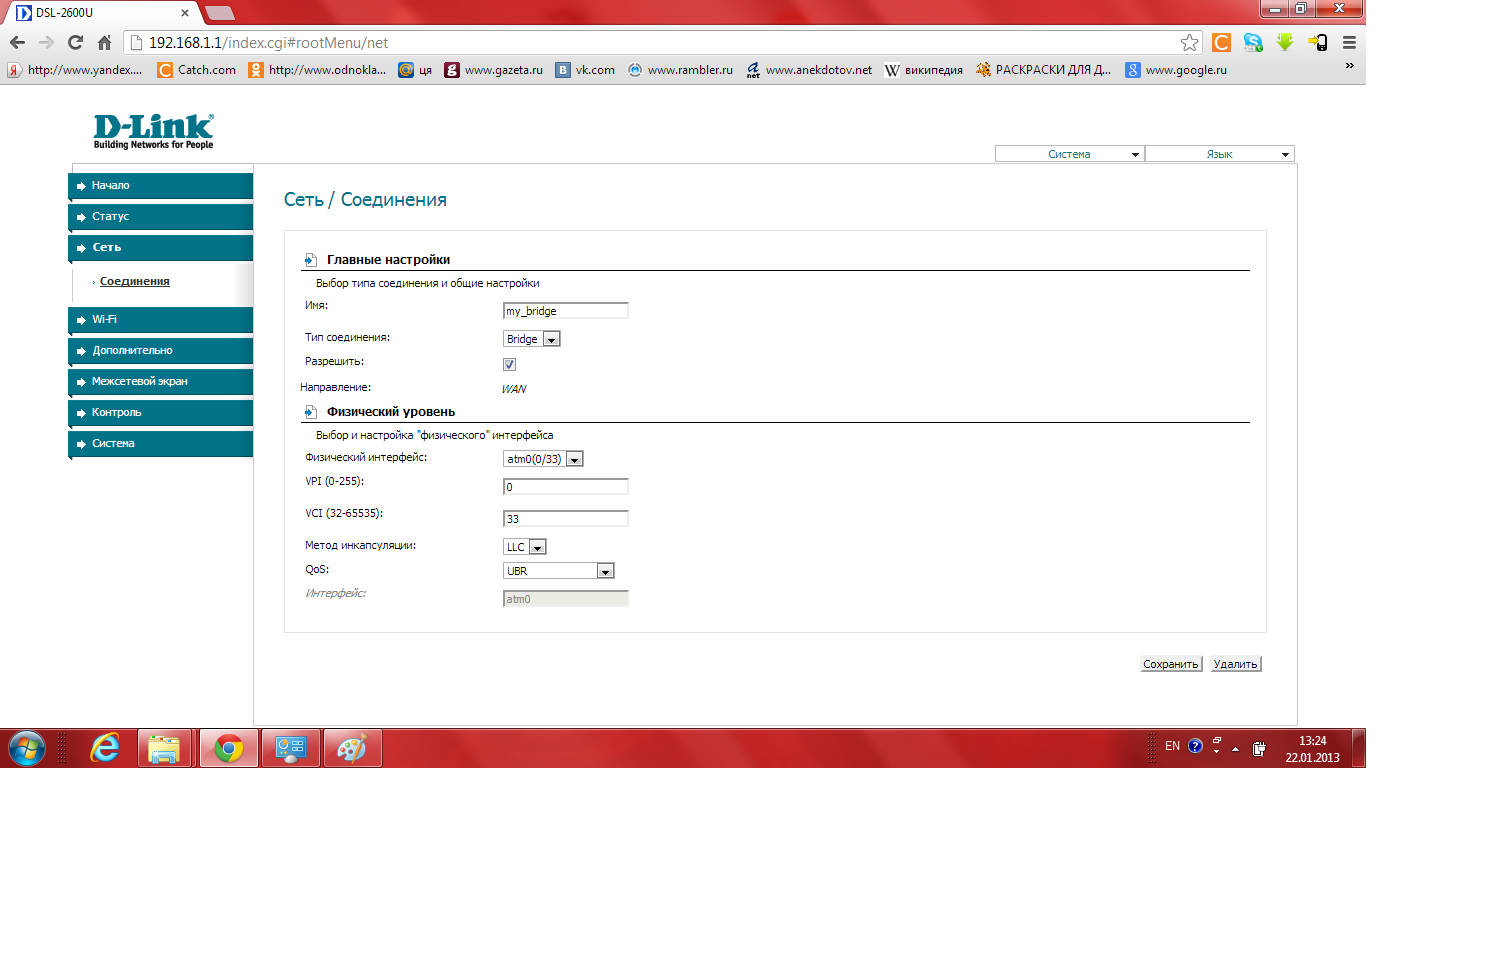Open the www.anekdotov.net bookmark
Screen dimensions: 1494x974
tap(809, 70)
